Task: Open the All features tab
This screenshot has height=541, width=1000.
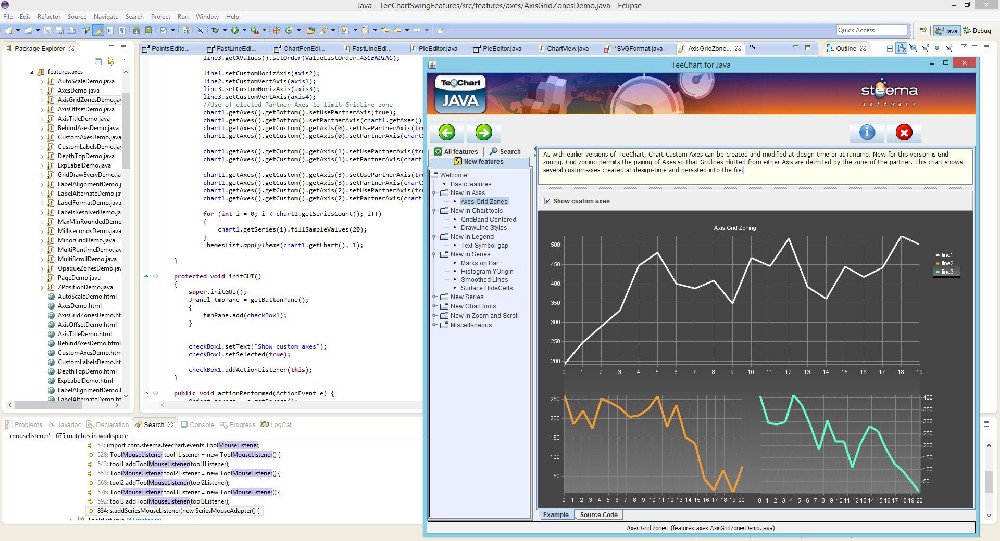Action: point(457,151)
